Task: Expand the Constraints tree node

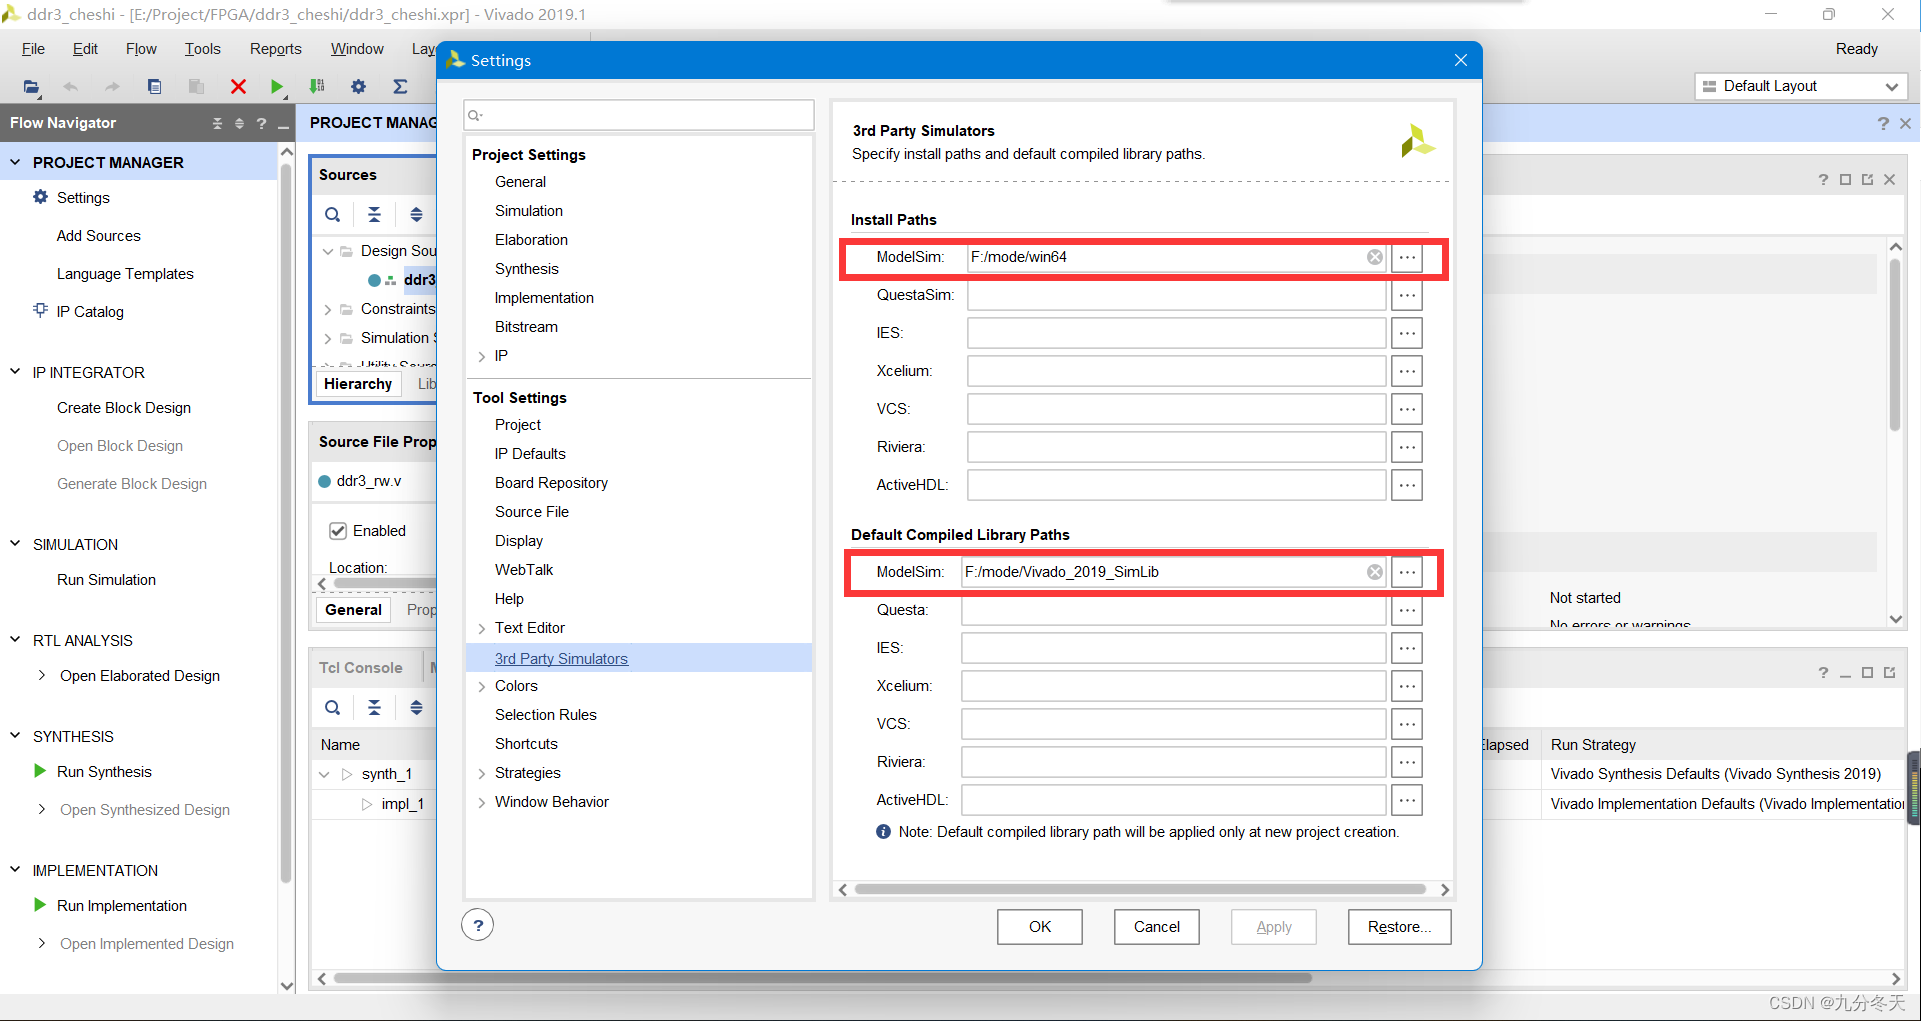Action: tap(328, 310)
